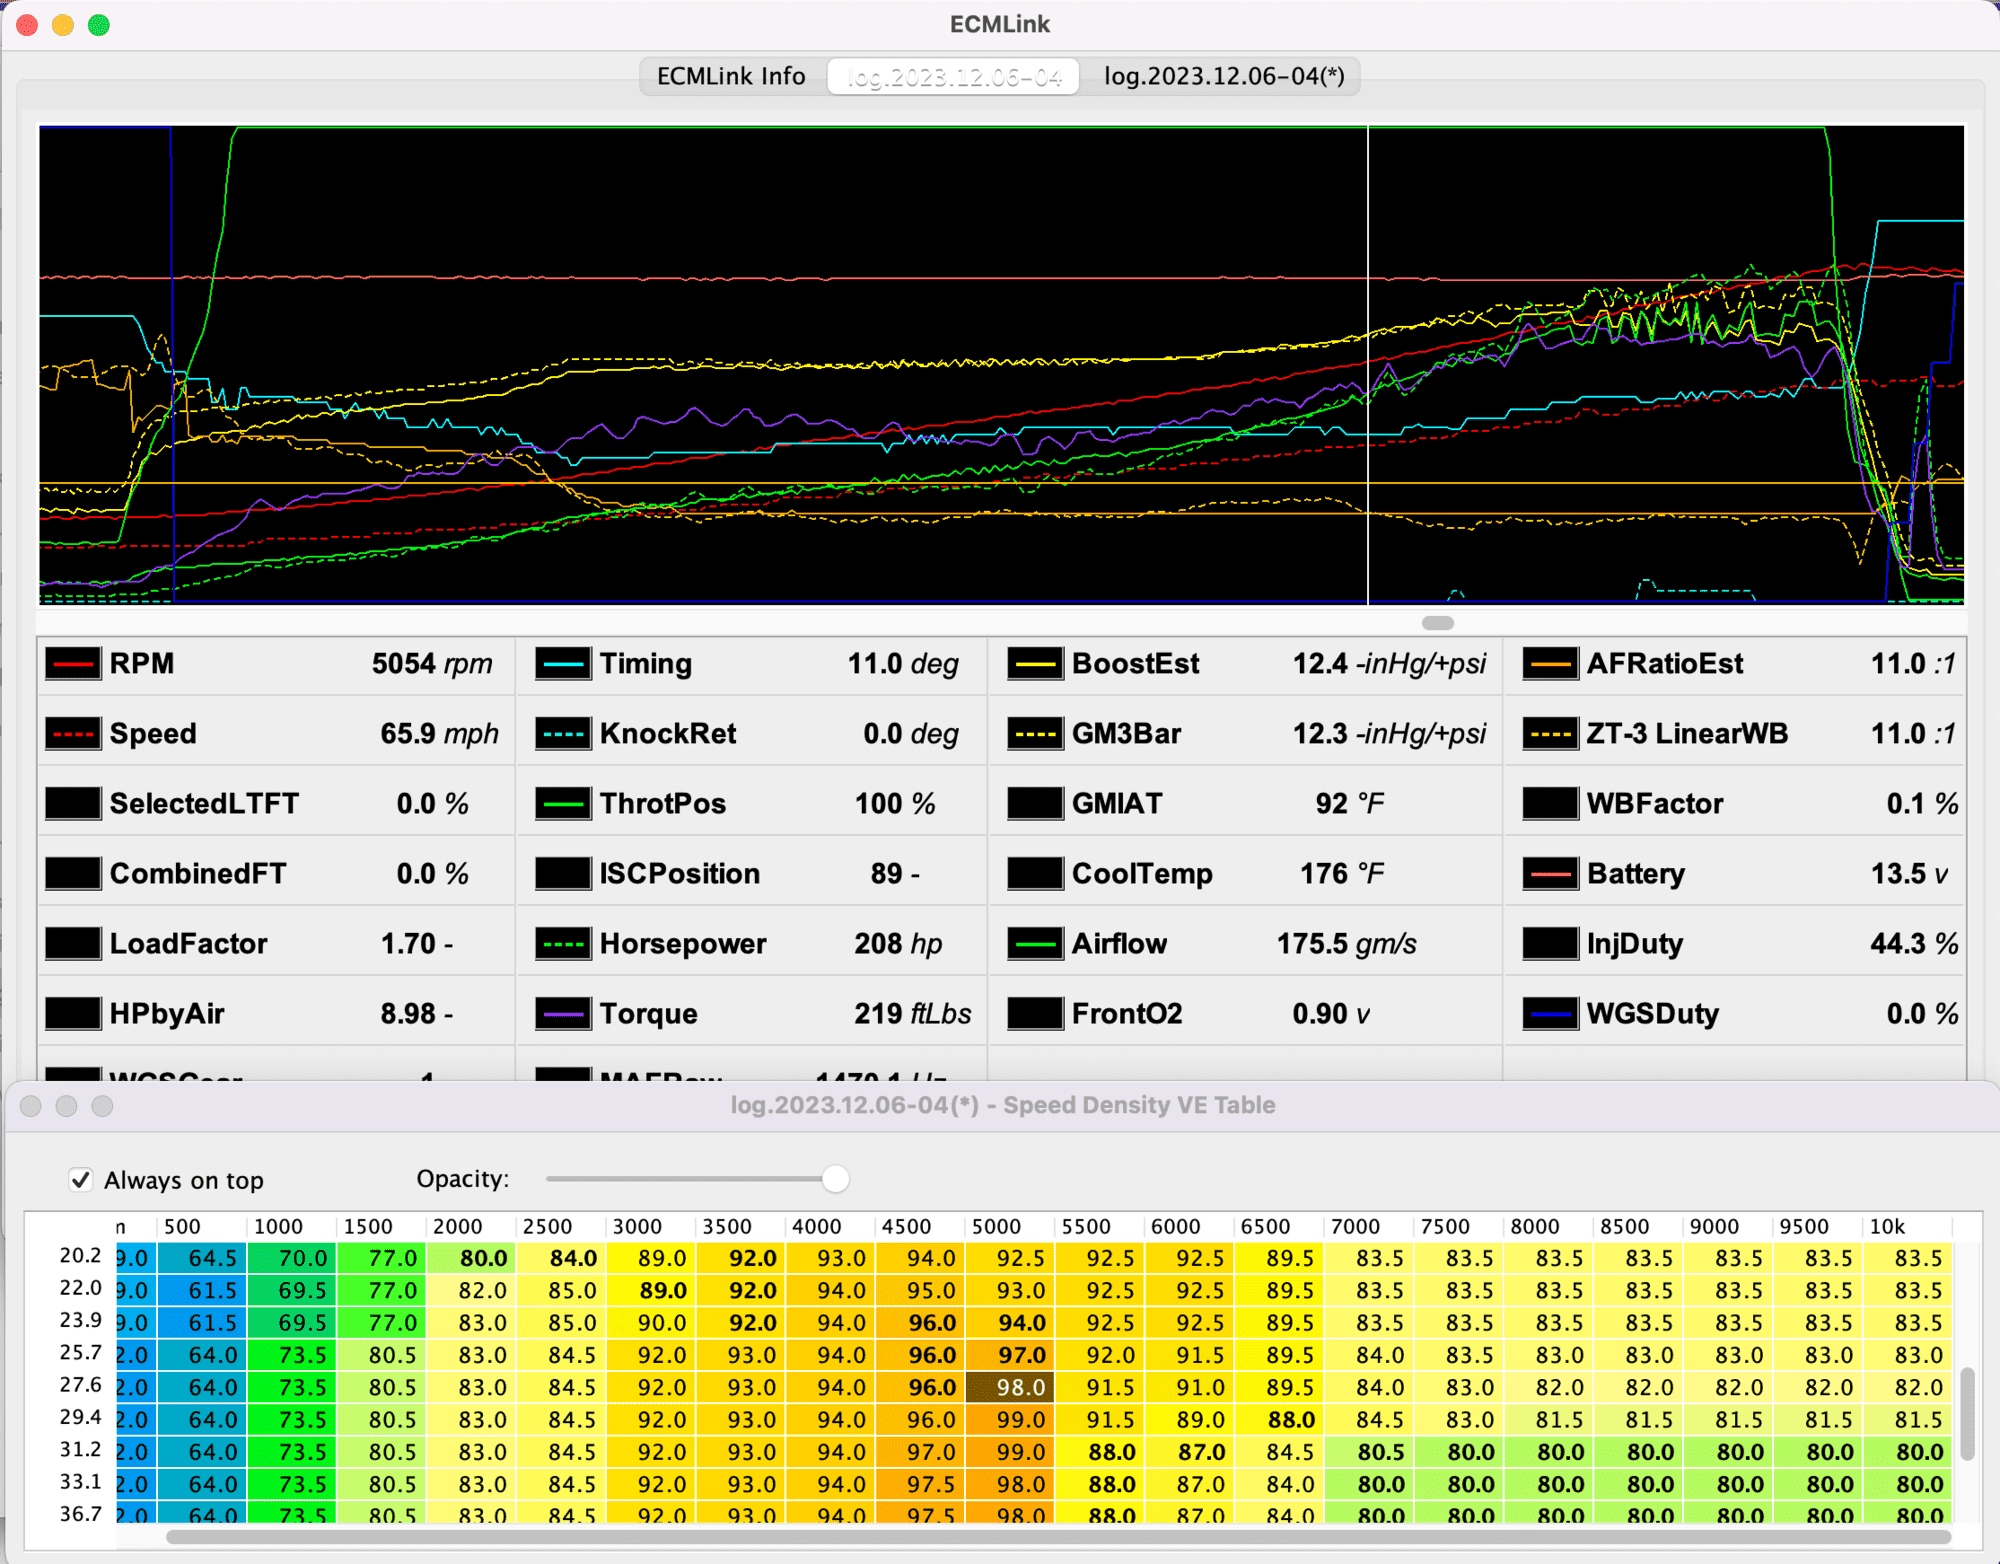Click the FrontO2 black color swatch
The width and height of the screenshot is (2000, 1564).
pos(1035,1014)
